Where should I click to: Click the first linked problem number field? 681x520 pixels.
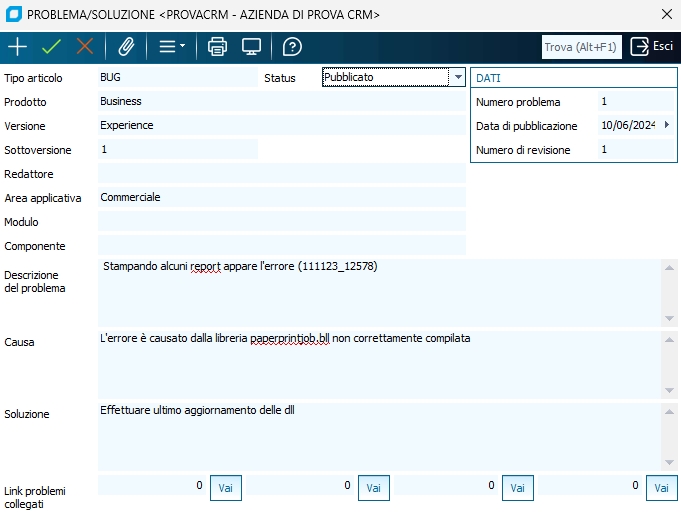152,485
